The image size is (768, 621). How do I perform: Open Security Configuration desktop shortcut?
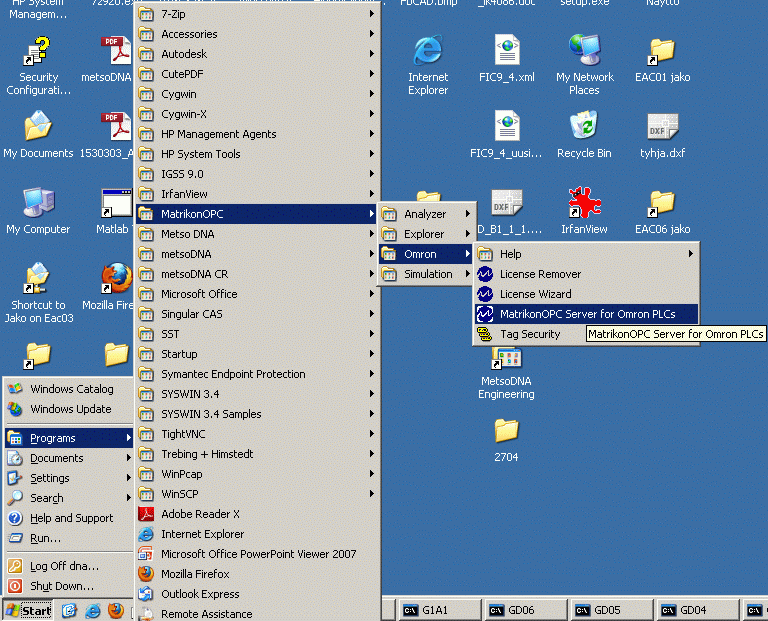click(x=38, y=51)
